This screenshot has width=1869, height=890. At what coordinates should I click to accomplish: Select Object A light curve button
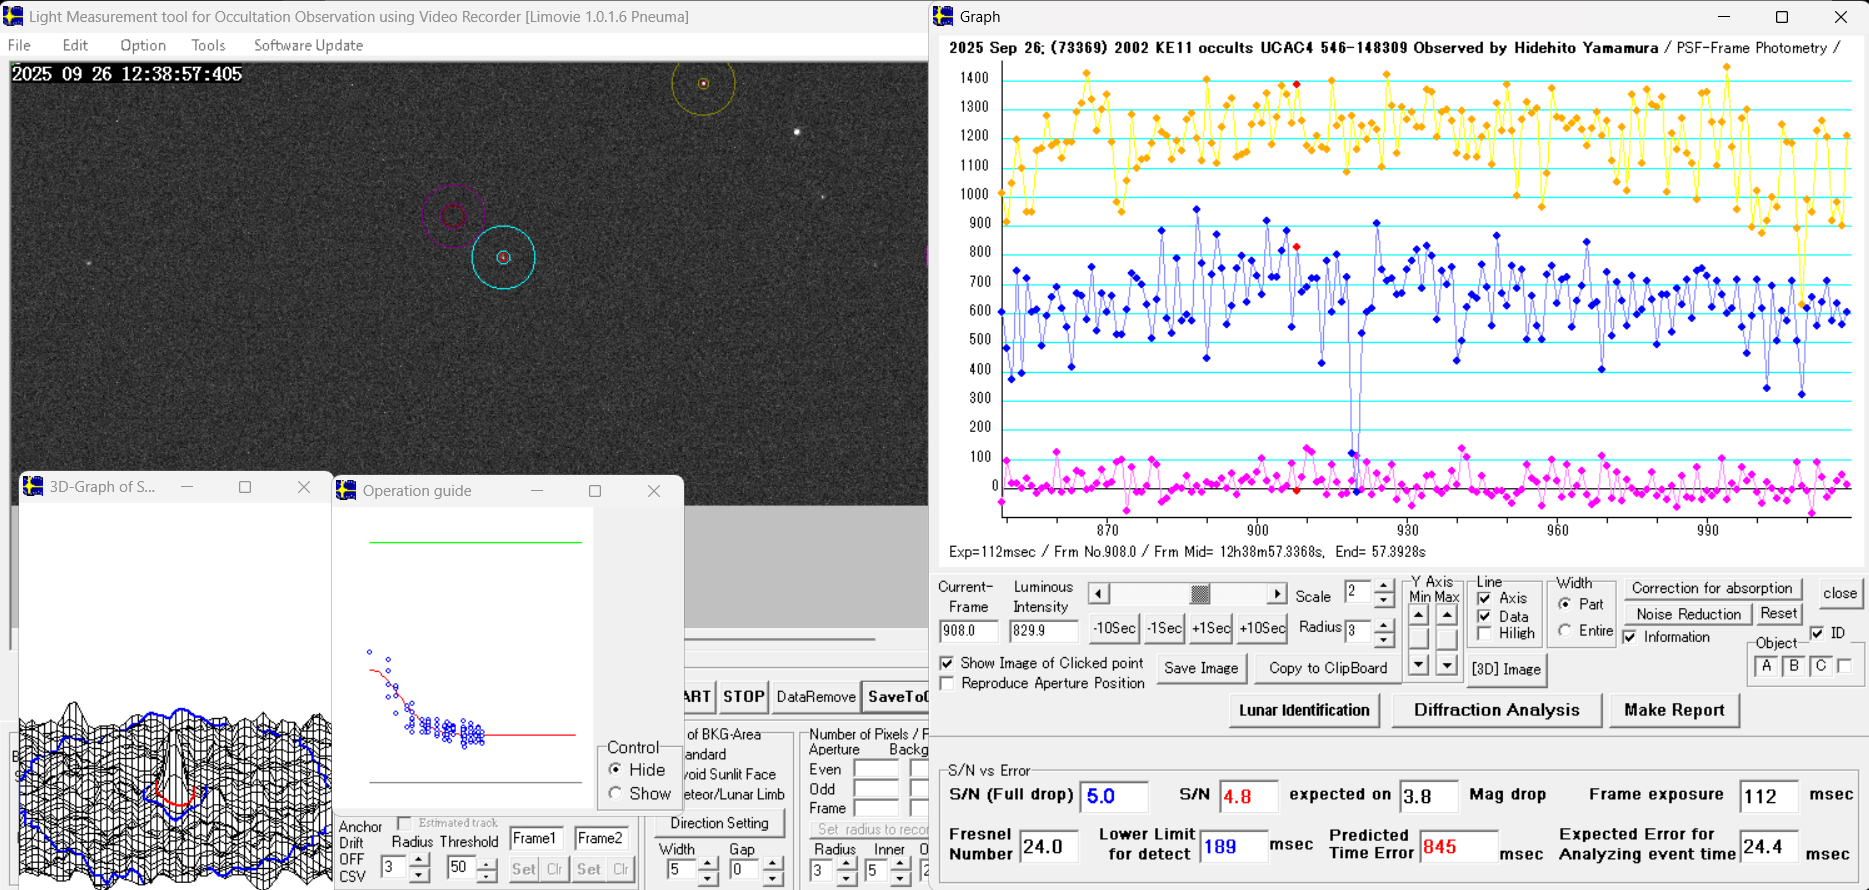1766,666
